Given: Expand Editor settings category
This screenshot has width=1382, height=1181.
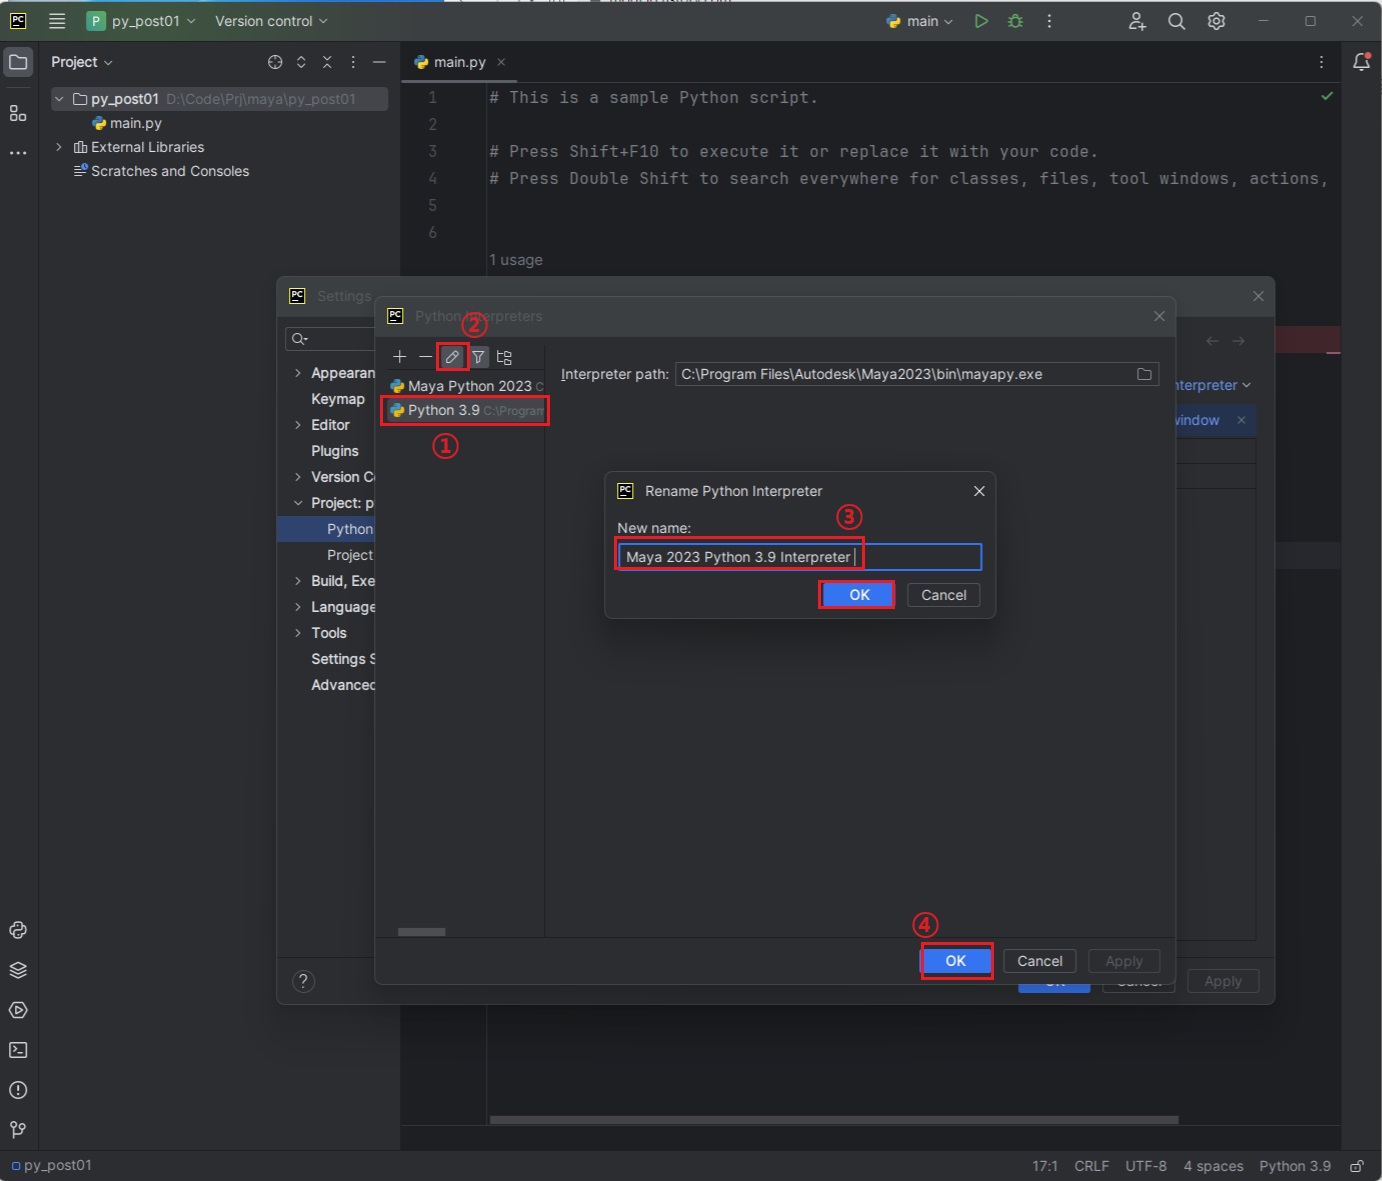Looking at the screenshot, I should (298, 425).
